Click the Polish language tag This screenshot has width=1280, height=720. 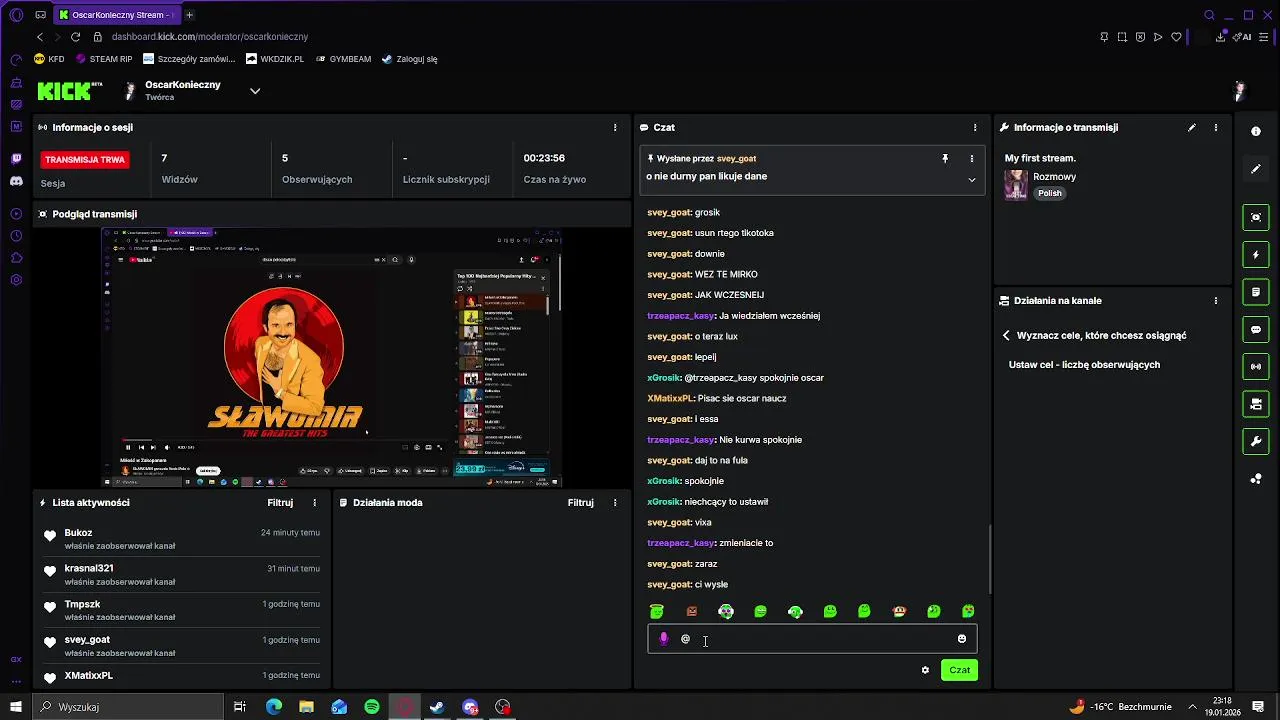pyautogui.click(x=1049, y=193)
